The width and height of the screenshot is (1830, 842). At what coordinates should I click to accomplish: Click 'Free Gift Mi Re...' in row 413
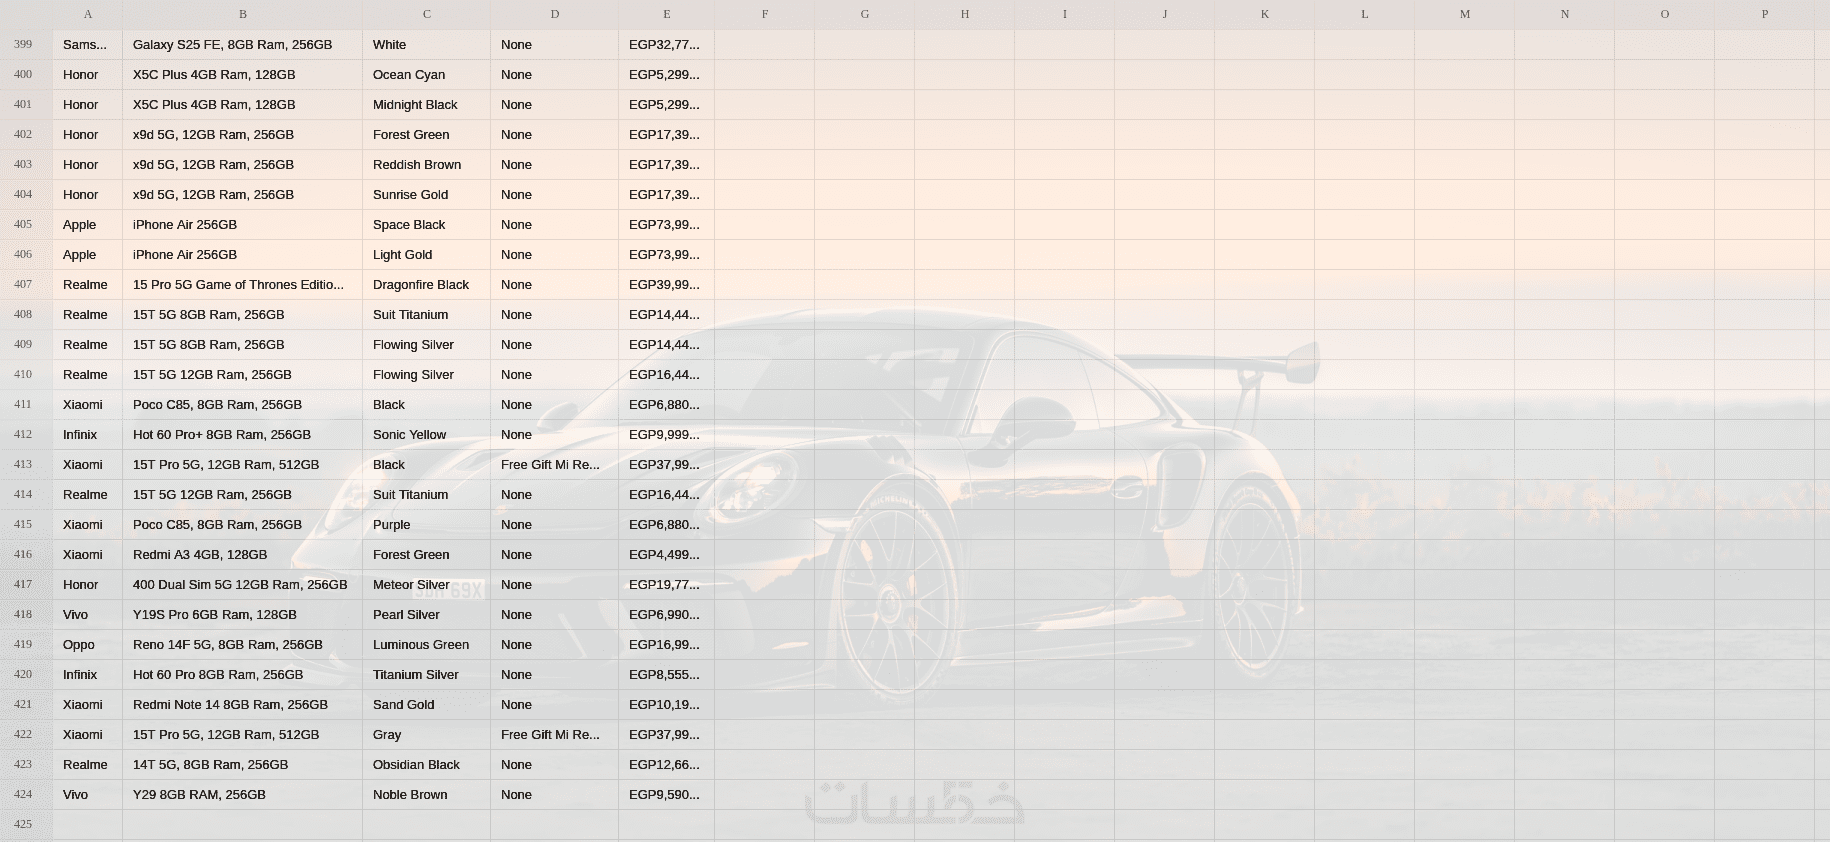click(555, 465)
